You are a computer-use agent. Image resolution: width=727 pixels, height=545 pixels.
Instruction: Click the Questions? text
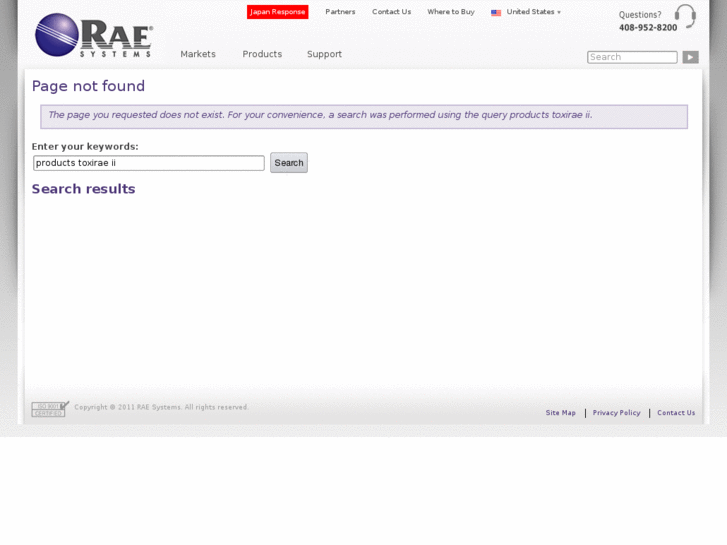click(640, 14)
